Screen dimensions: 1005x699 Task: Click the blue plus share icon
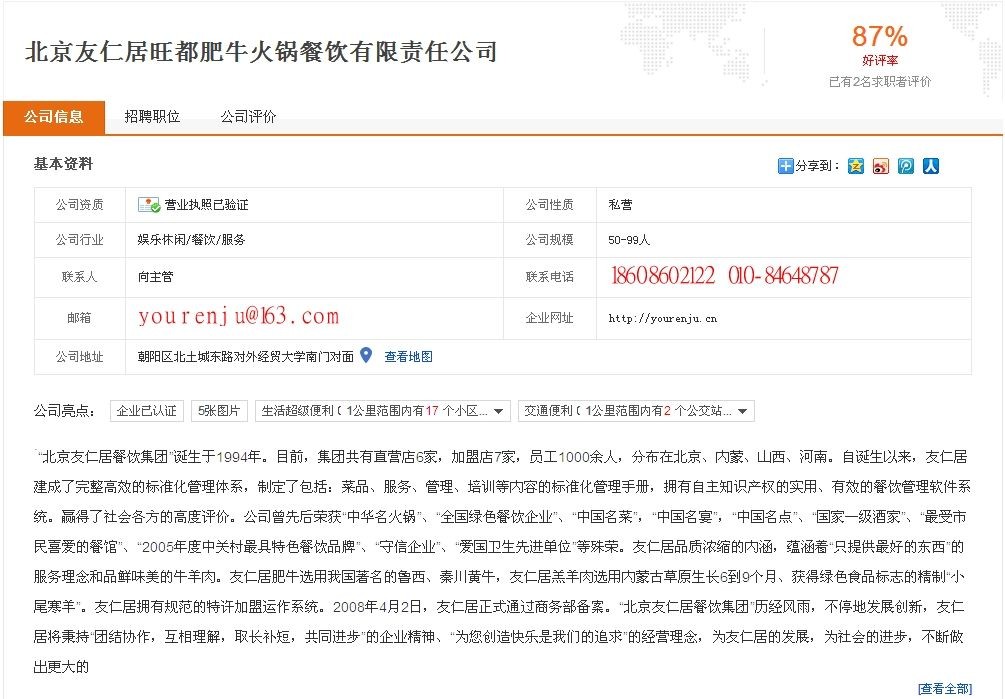[785, 166]
